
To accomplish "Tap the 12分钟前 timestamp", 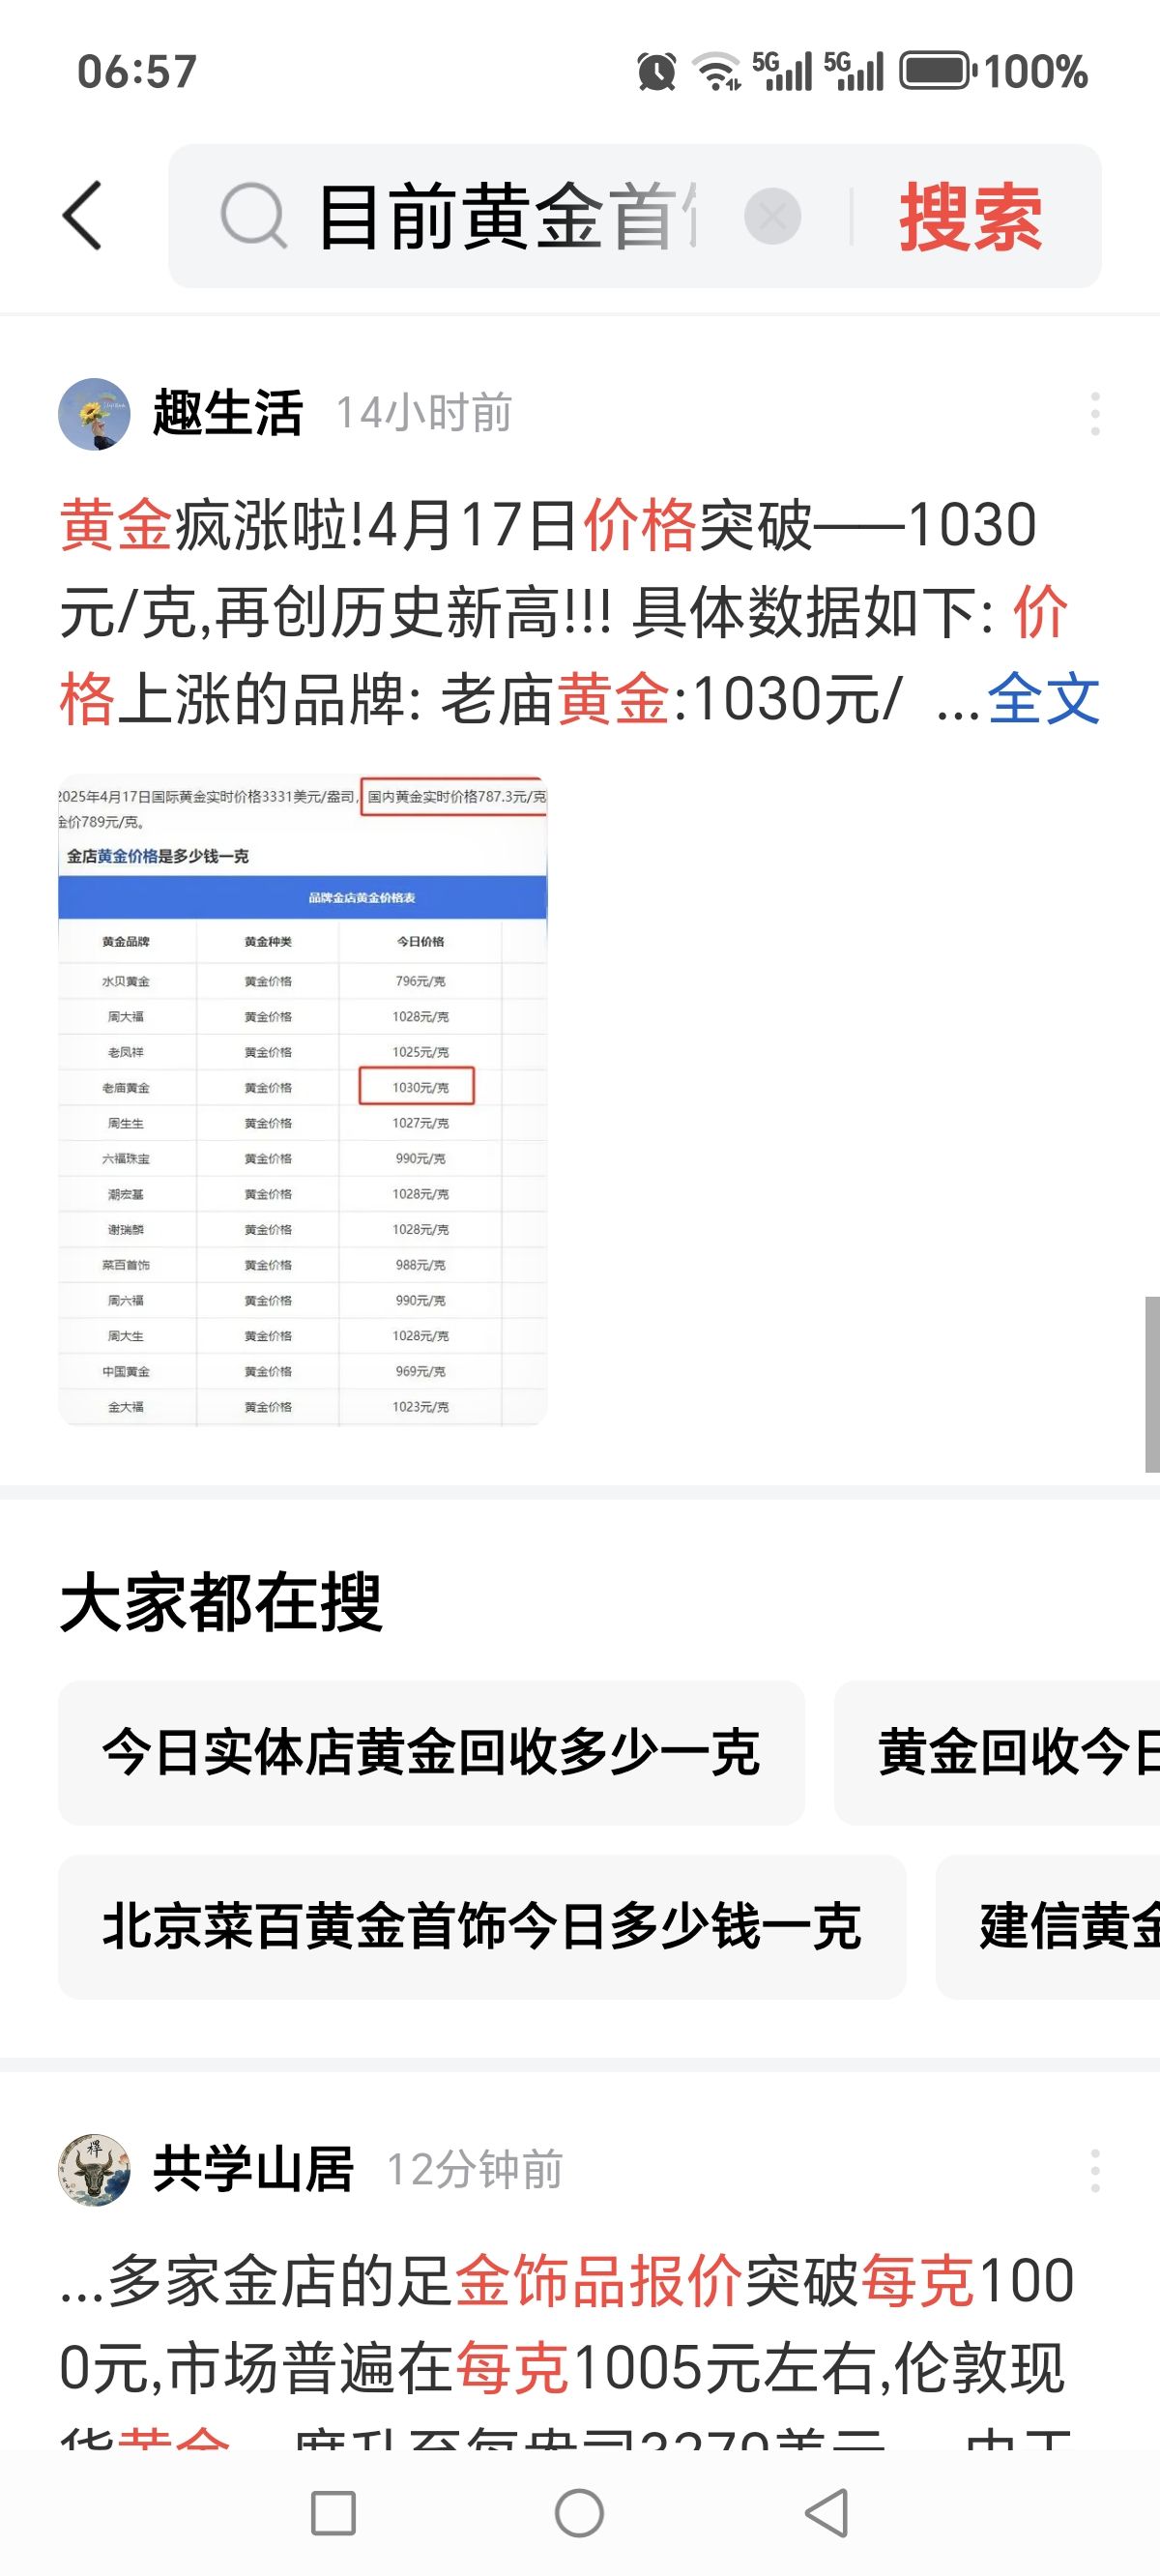I will pyautogui.click(x=475, y=2170).
